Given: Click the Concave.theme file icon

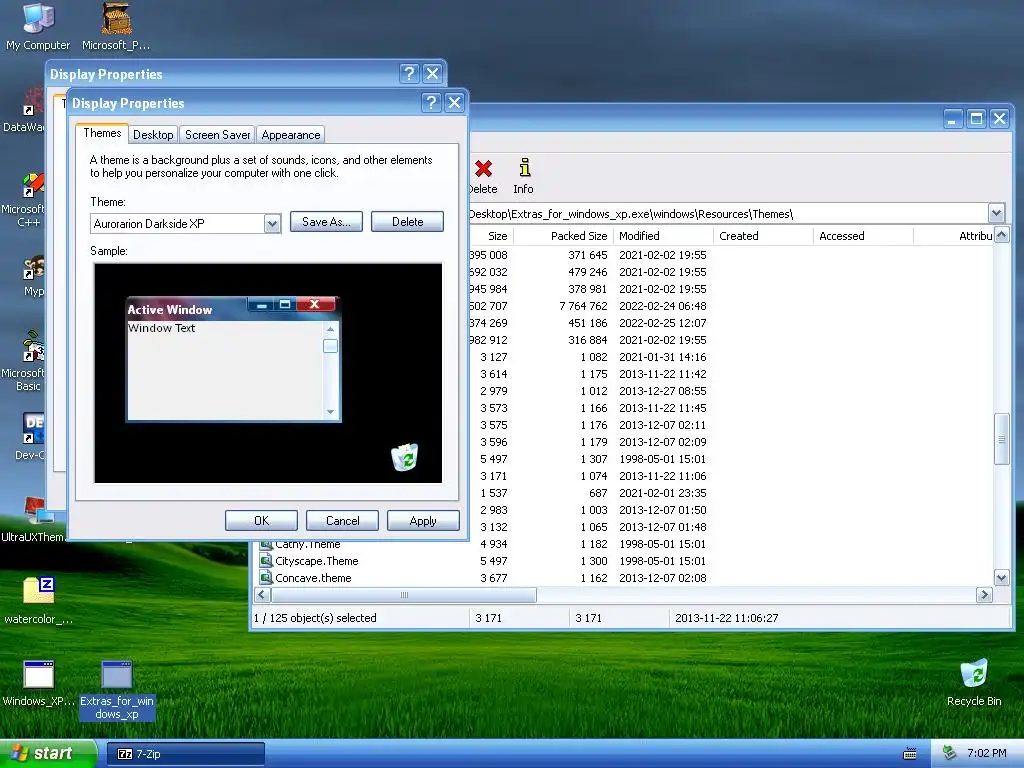Looking at the screenshot, I should click(266, 578).
